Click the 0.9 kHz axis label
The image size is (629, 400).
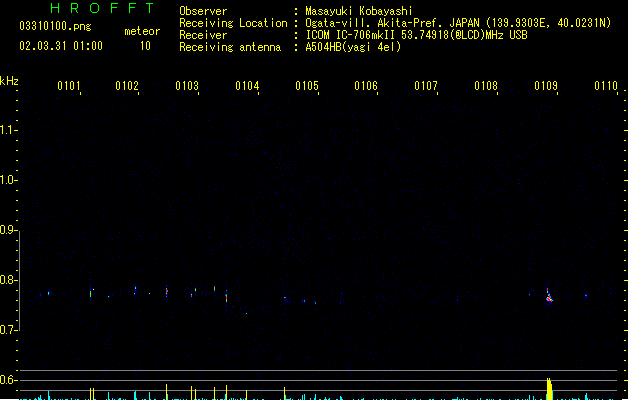(7, 230)
